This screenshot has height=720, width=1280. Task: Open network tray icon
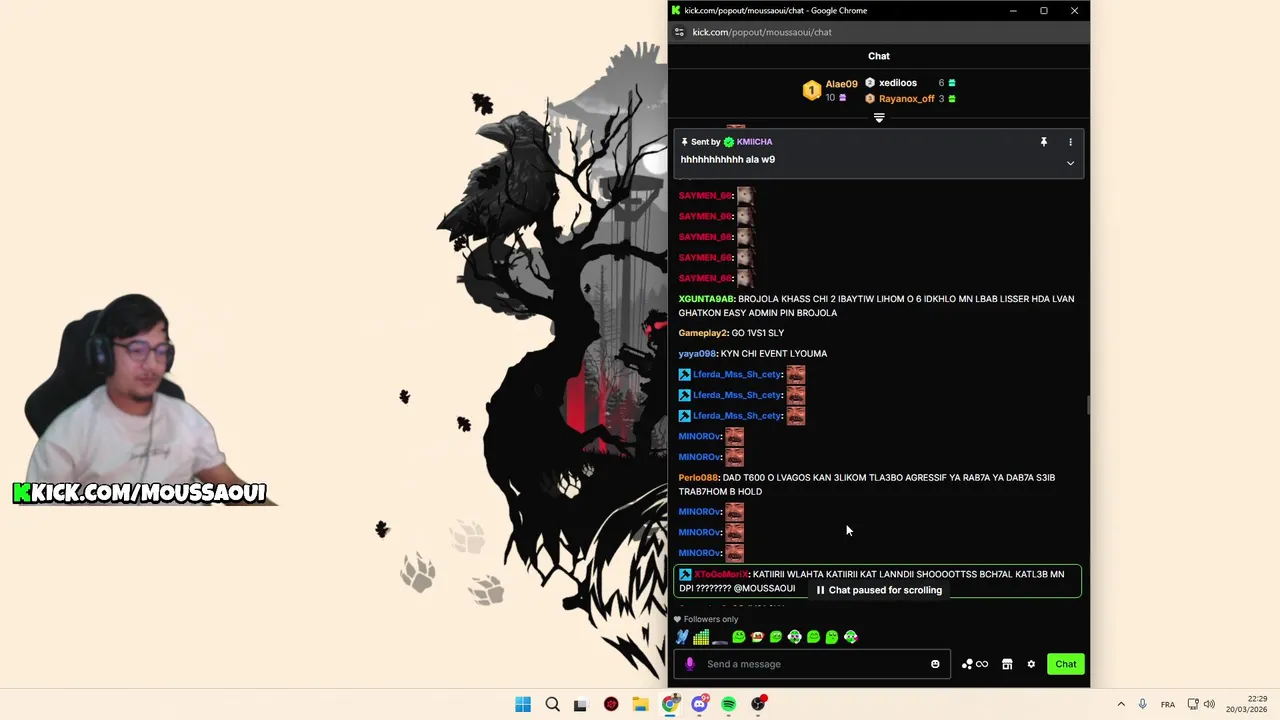(1193, 704)
